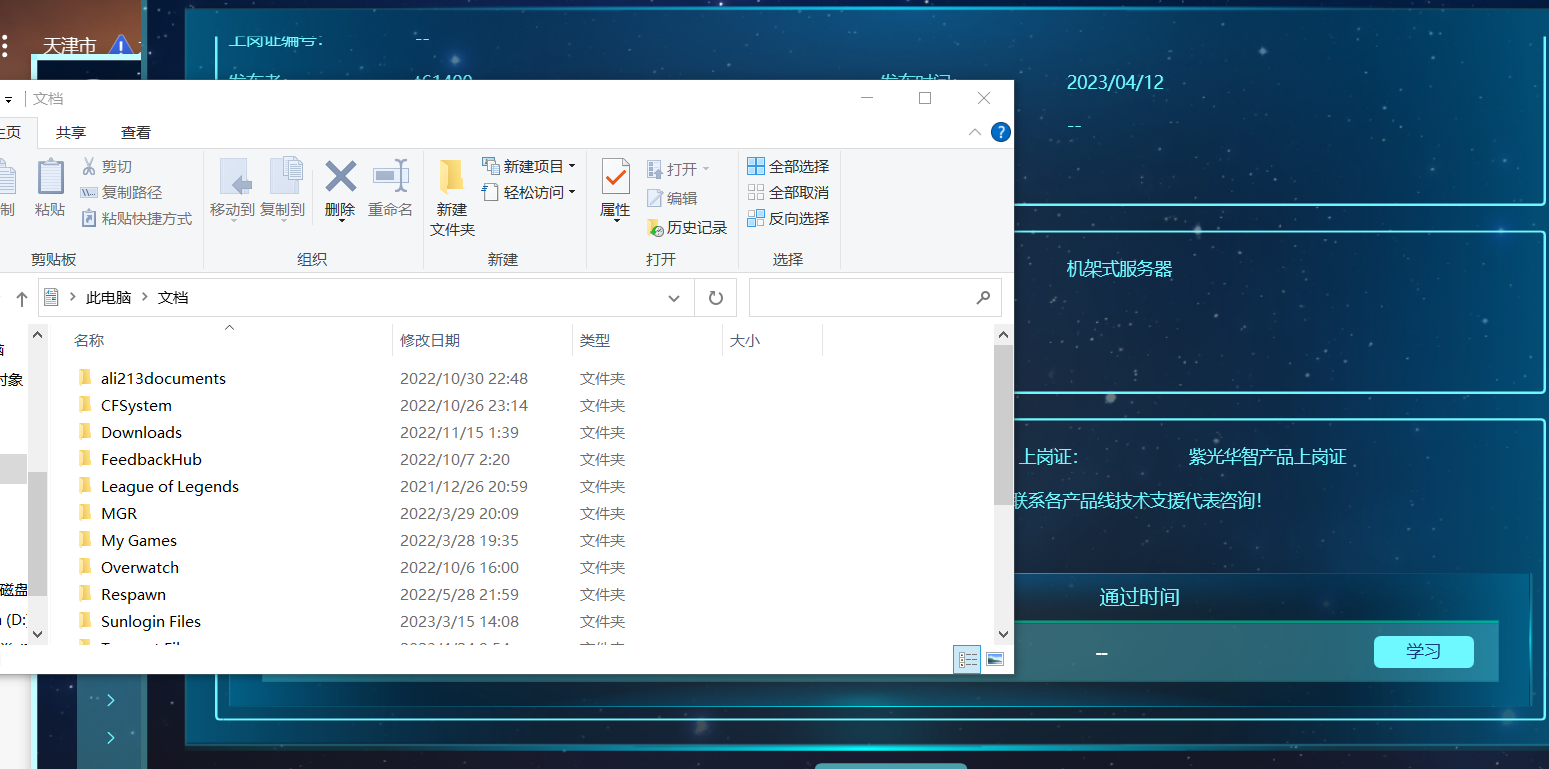The width and height of the screenshot is (1549, 769).
Task: Select the Sunlogin Files folder
Action: [151, 621]
